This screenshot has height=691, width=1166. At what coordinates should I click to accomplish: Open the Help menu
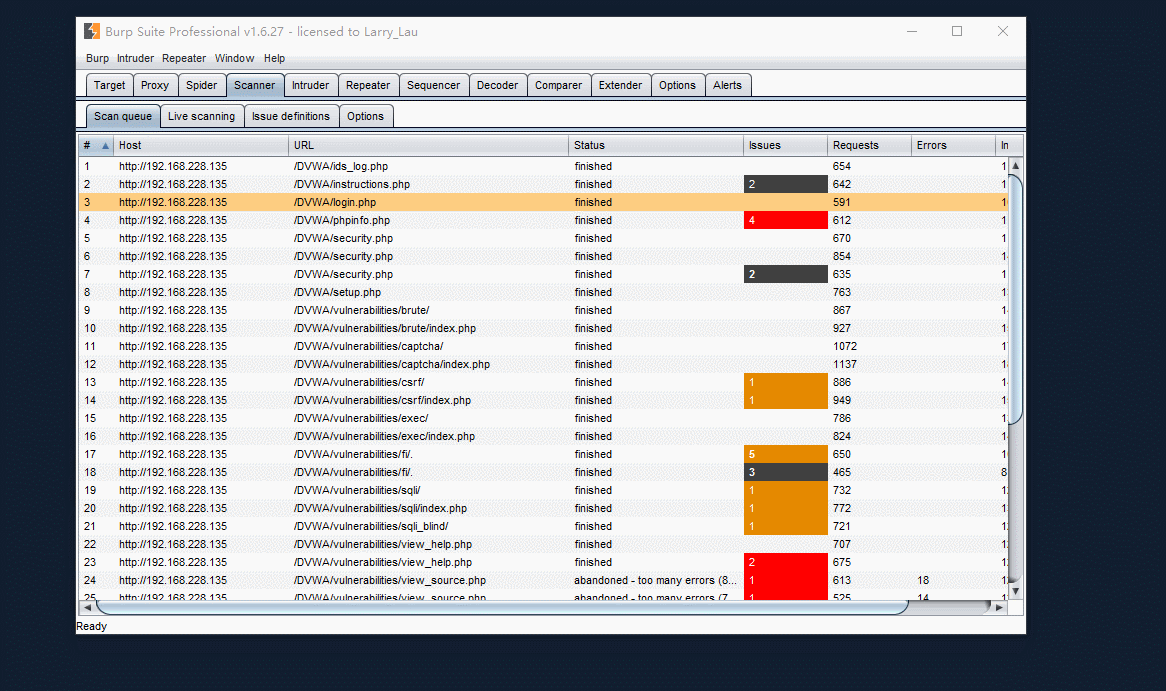click(x=274, y=58)
